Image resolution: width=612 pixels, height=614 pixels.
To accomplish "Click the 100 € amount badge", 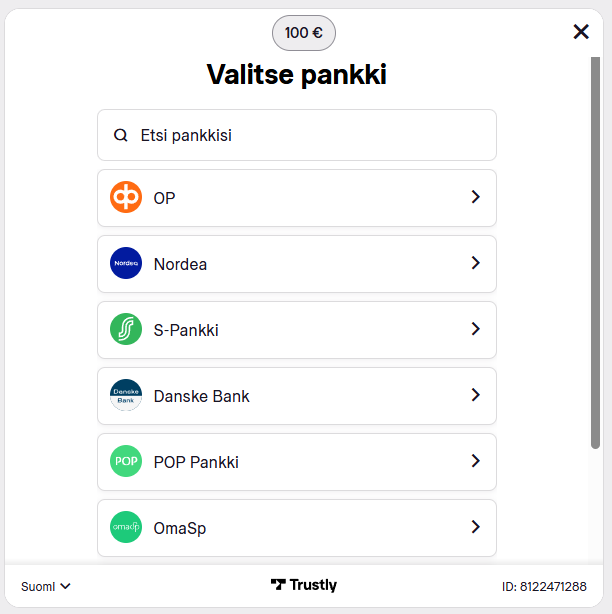I will pos(304,33).
